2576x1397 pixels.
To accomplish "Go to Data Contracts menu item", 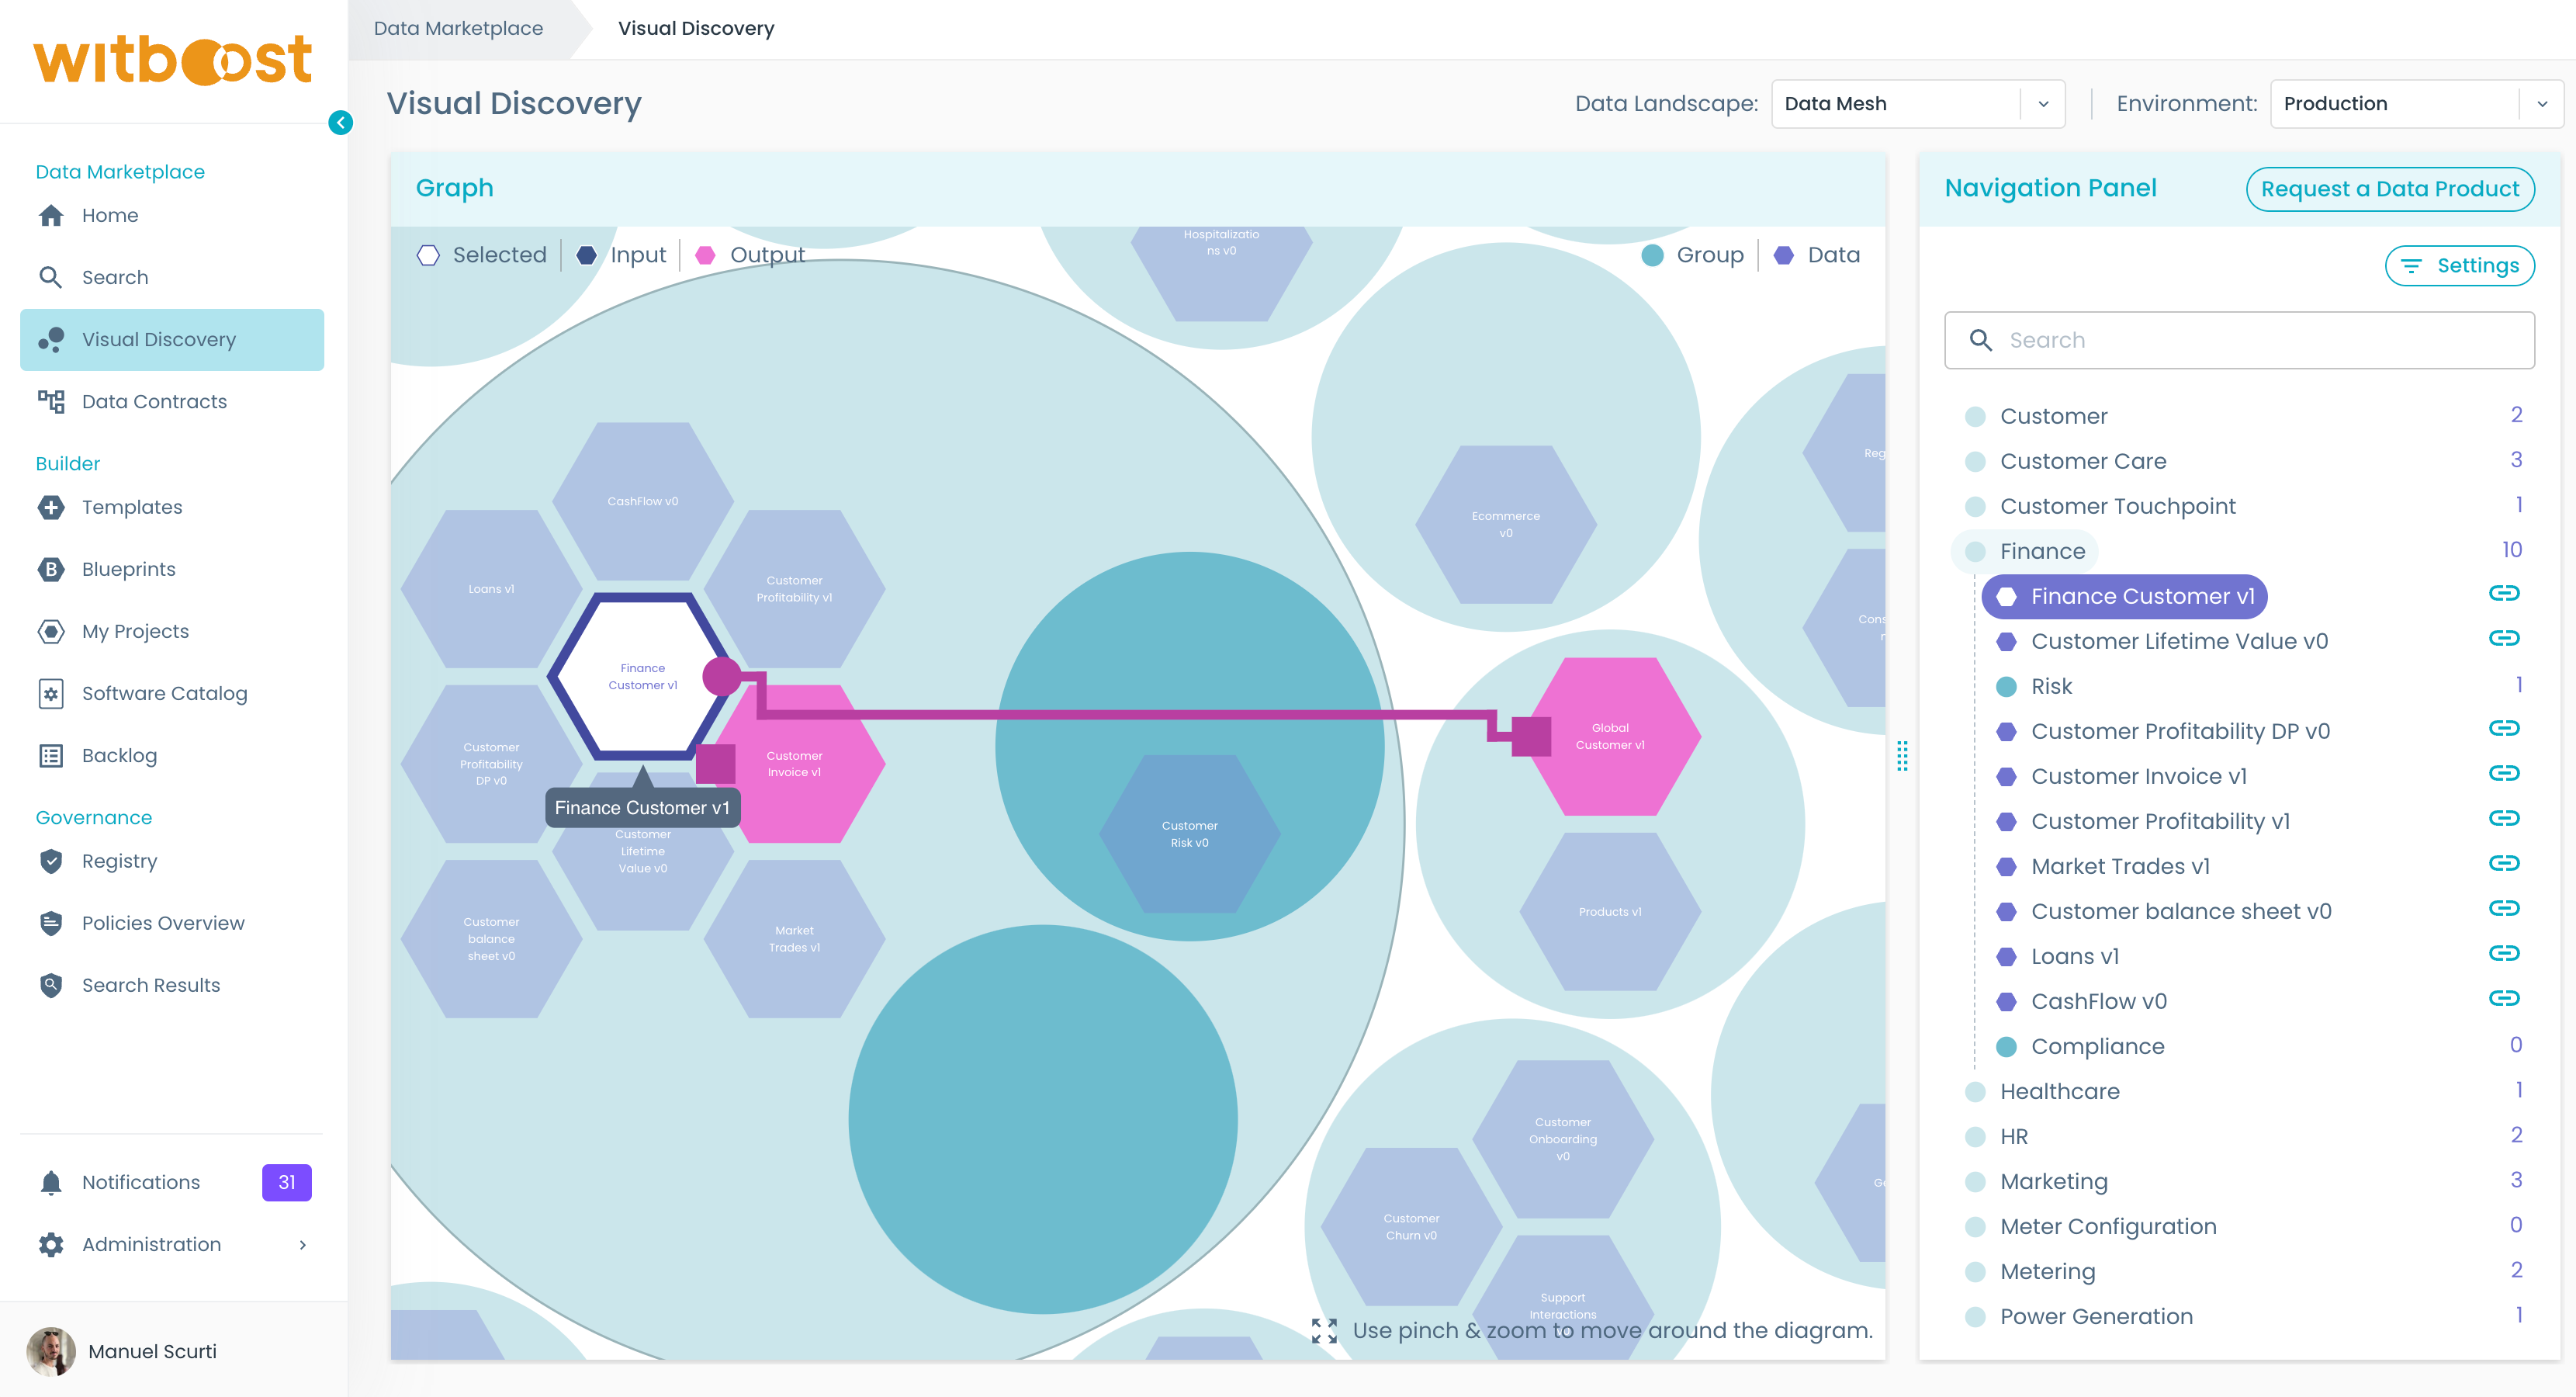I will coord(154,401).
